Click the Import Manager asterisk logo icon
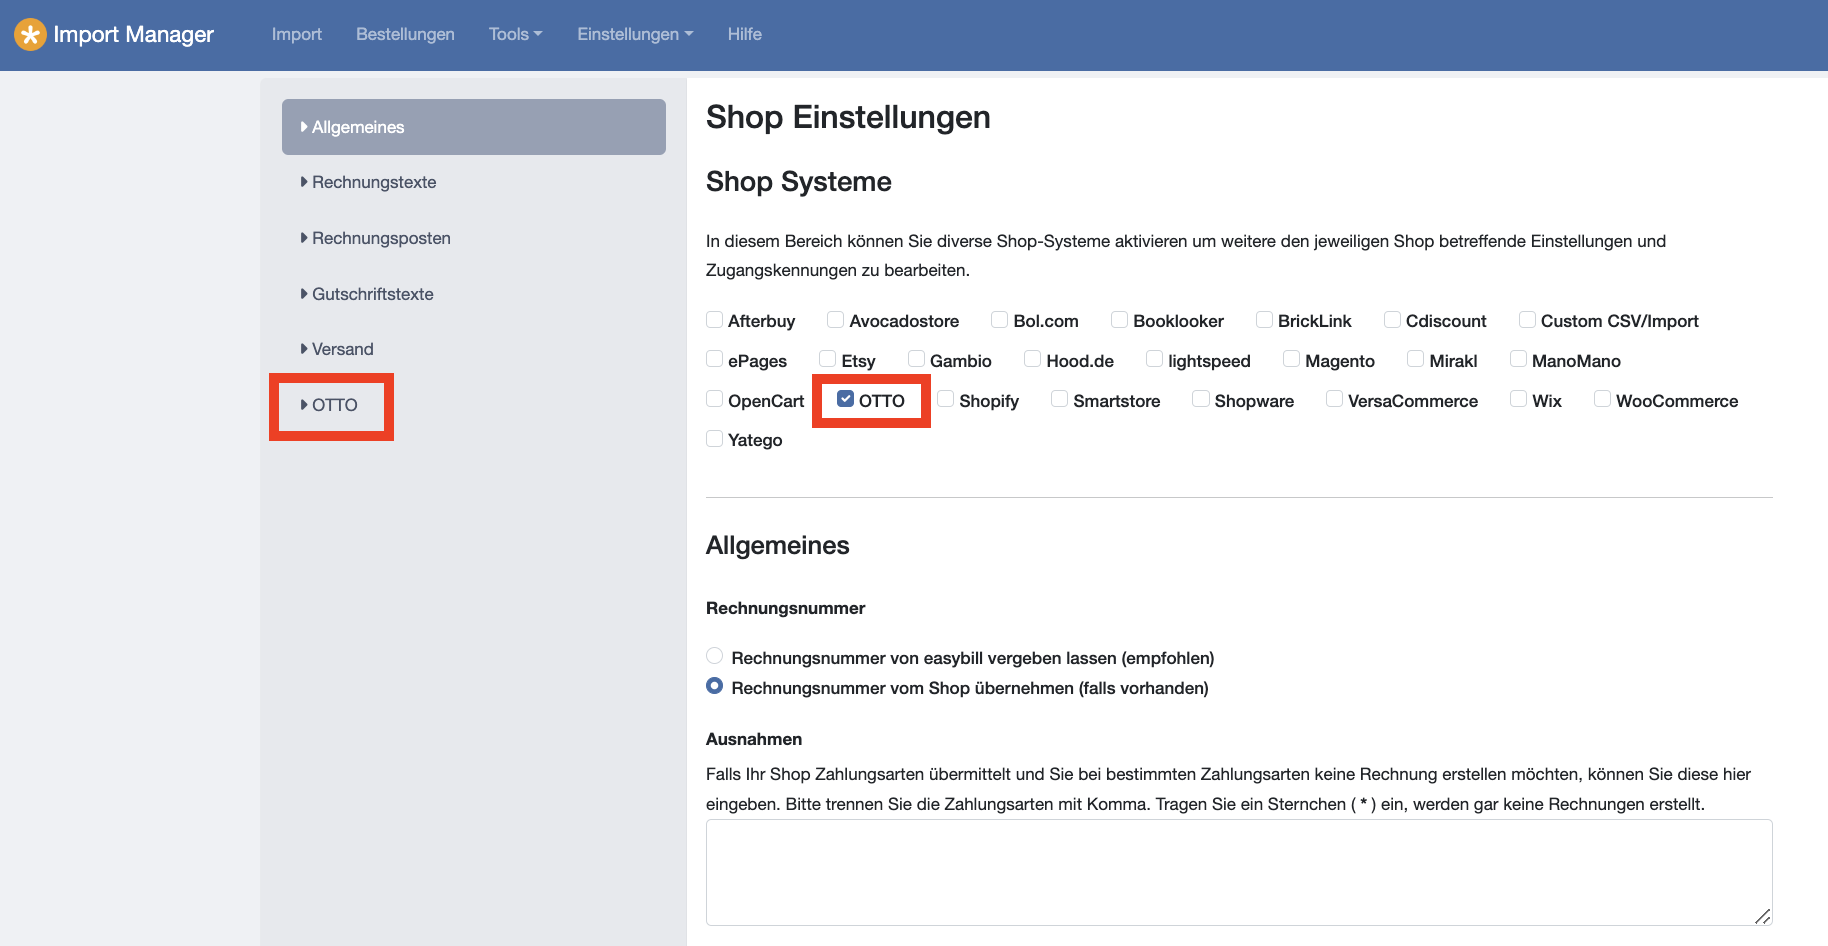 [x=30, y=34]
